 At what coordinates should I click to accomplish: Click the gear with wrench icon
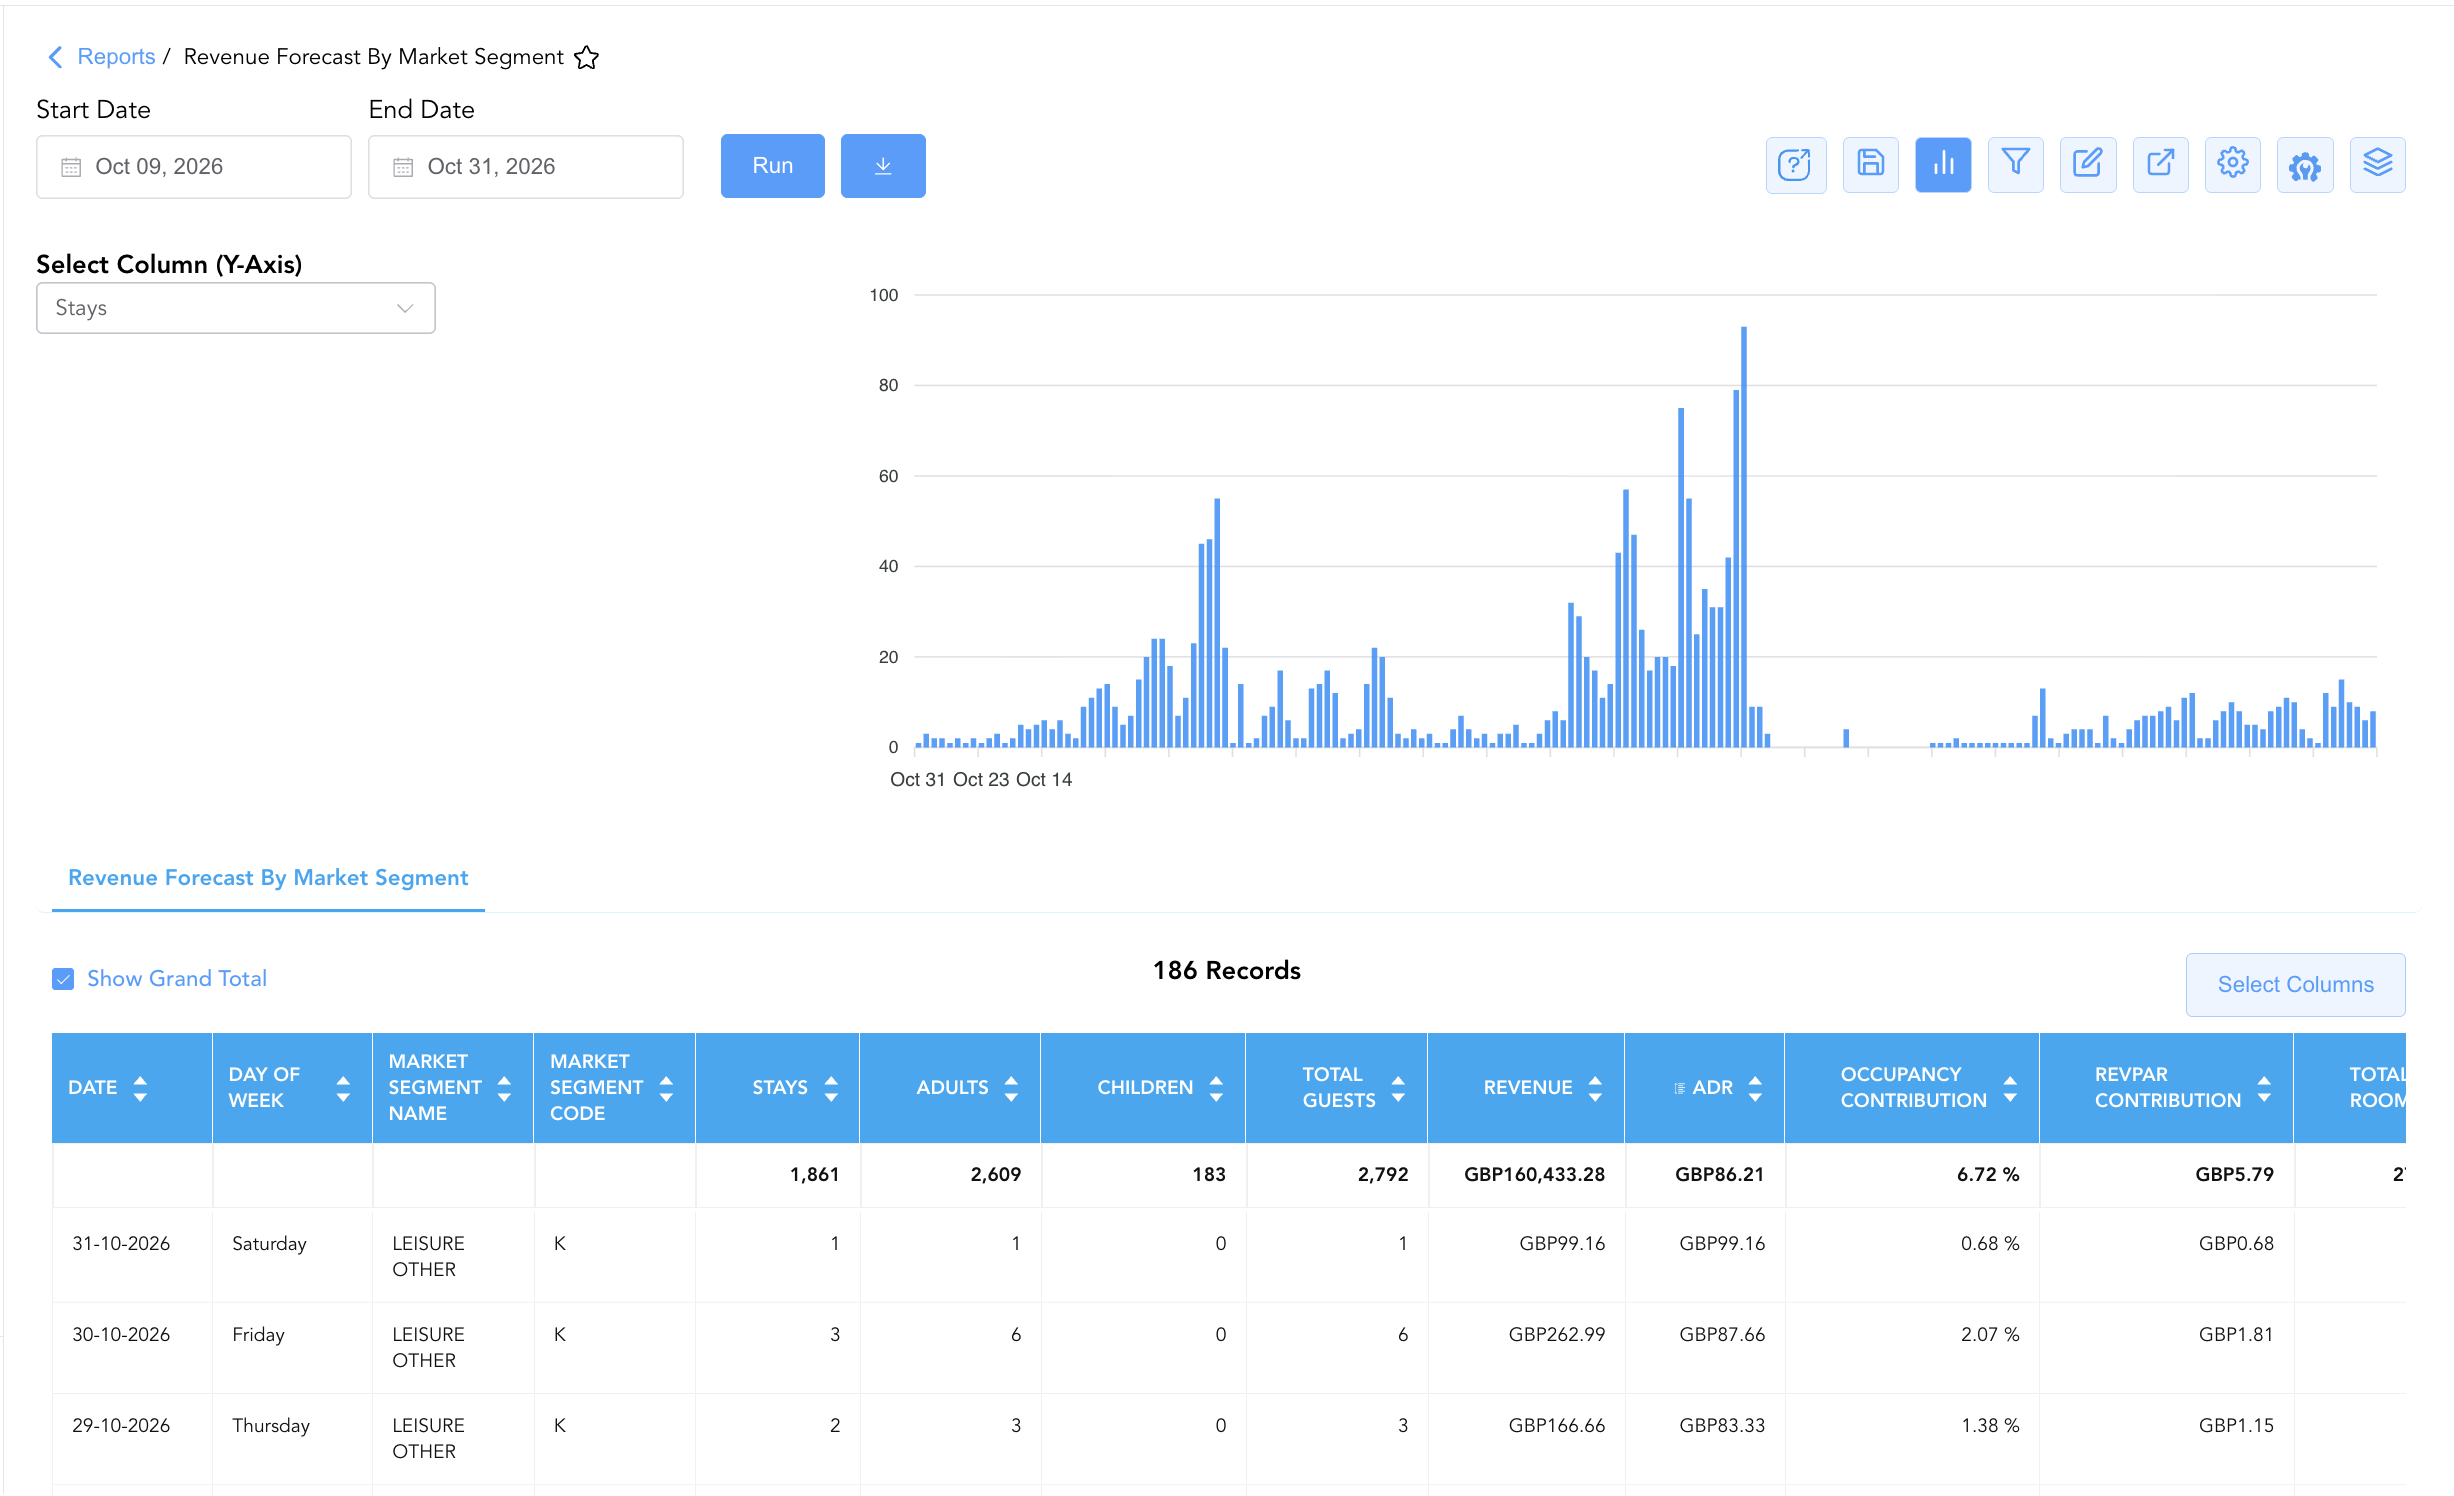2305,165
